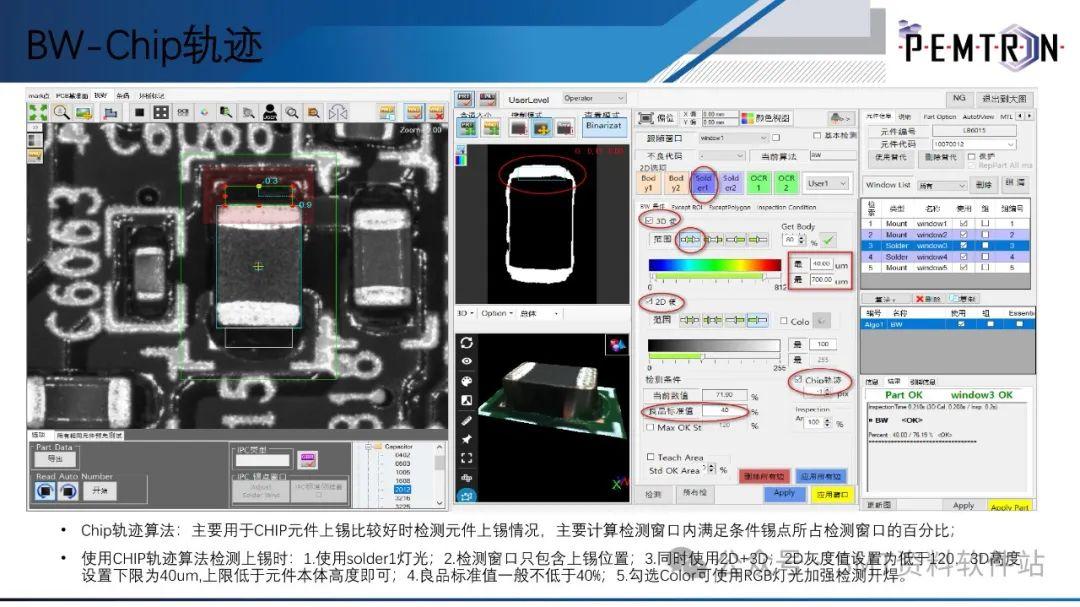Click the 偏位 offset alignment icon
Screen dimensions: 1080x607
click(x=644, y=116)
